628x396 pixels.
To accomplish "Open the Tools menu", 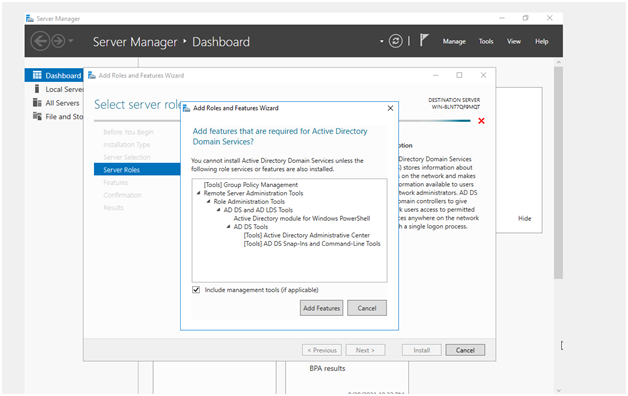I will (x=486, y=41).
